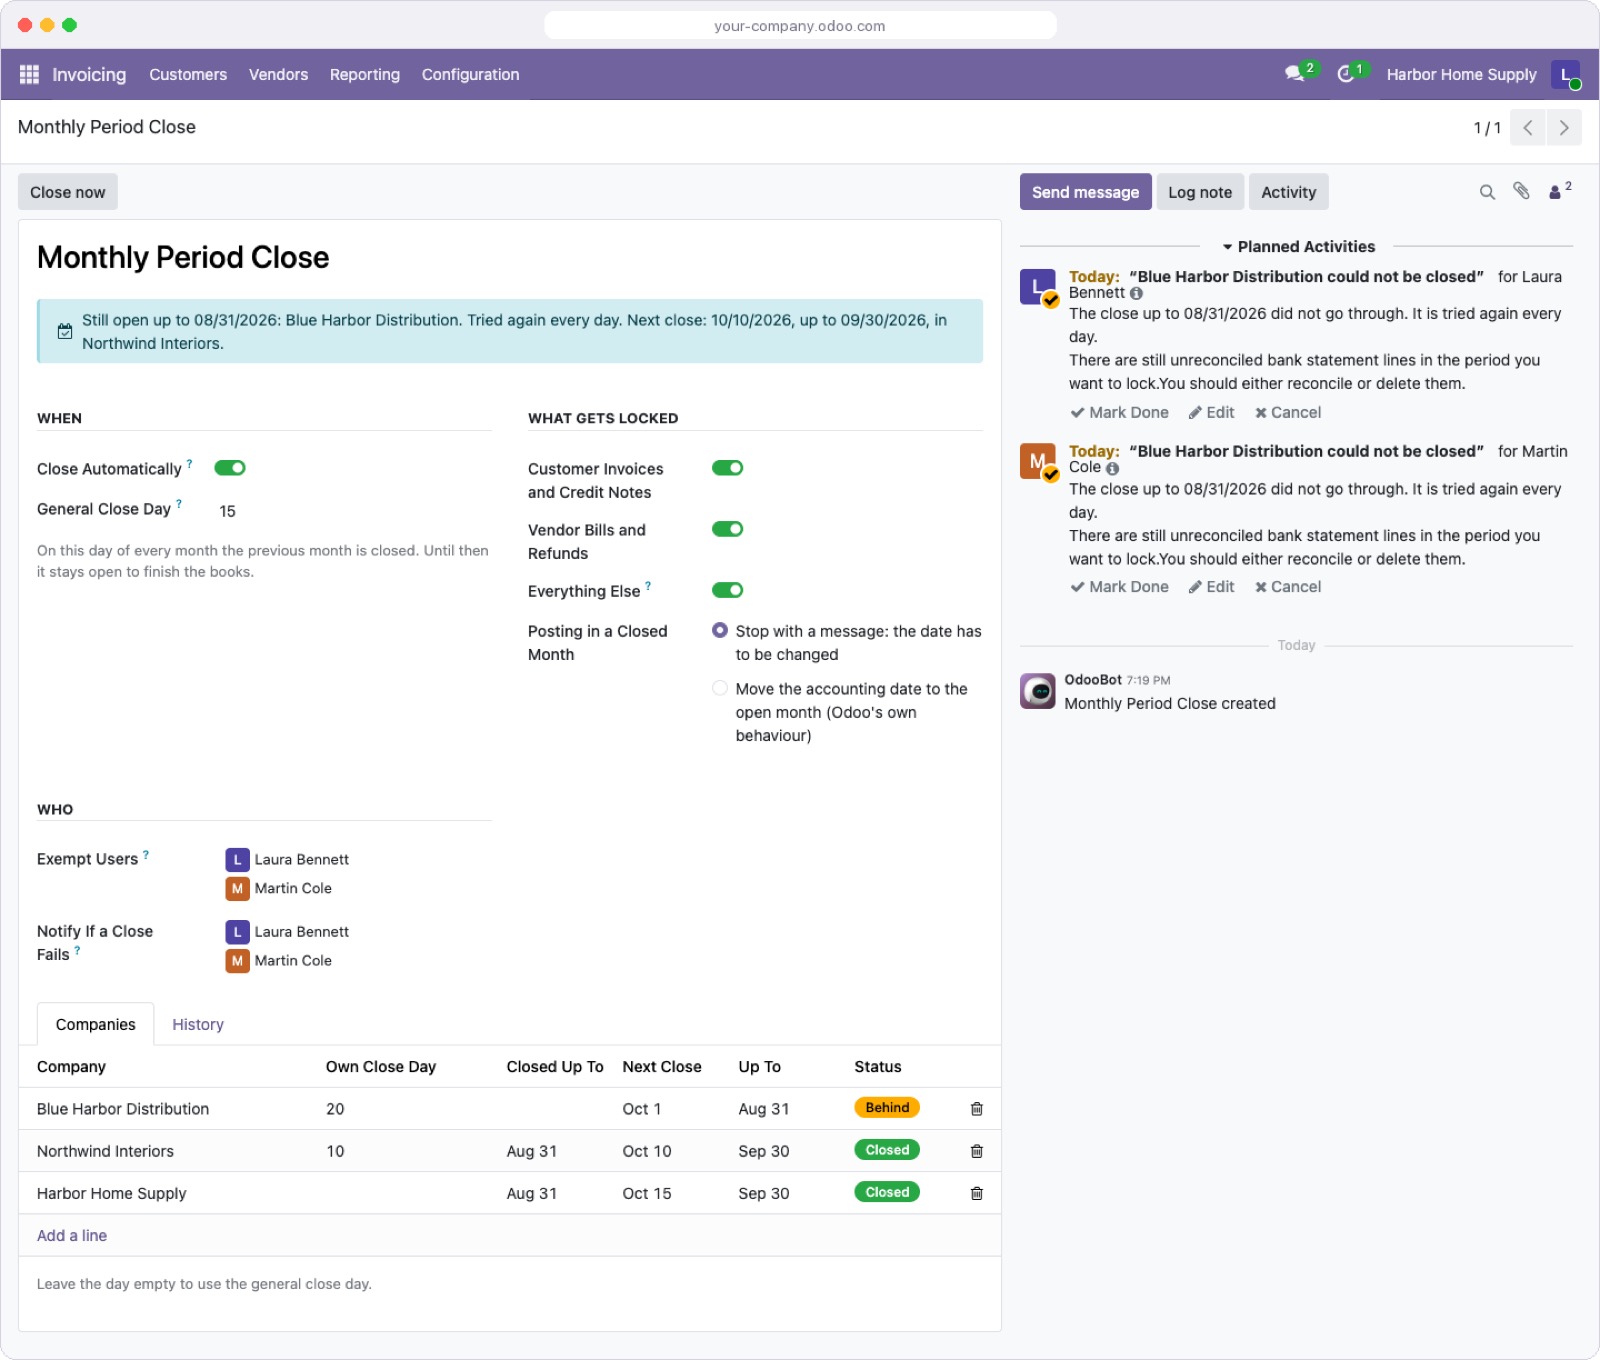Click the Close now button
The height and width of the screenshot is (1360, 1600).
pos(67,192)
